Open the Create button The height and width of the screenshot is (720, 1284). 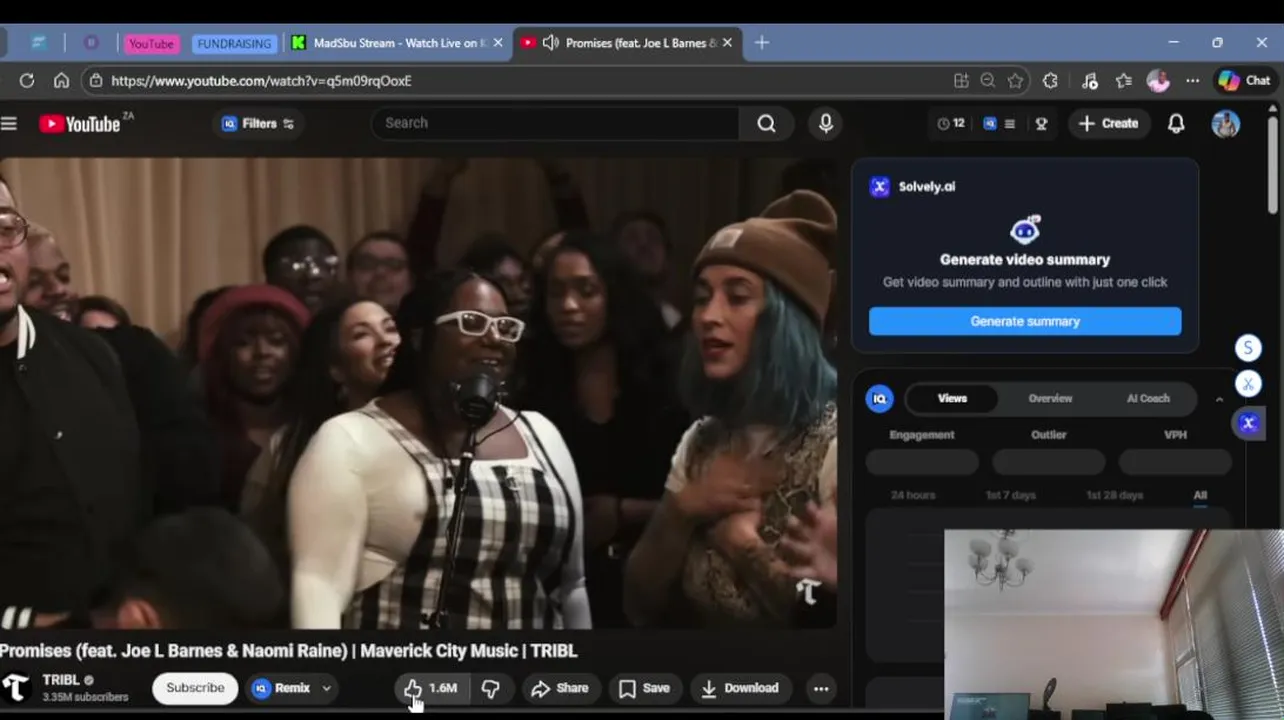[x=1108, y=123]
